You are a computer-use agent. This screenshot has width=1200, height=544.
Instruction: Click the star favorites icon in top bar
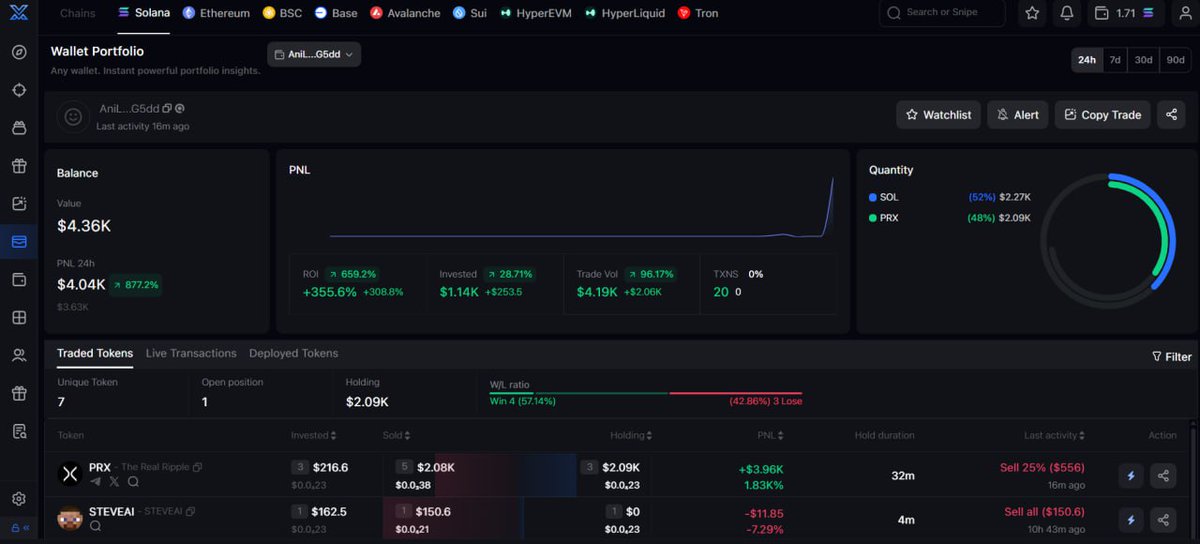click(x=1032, y=13)
